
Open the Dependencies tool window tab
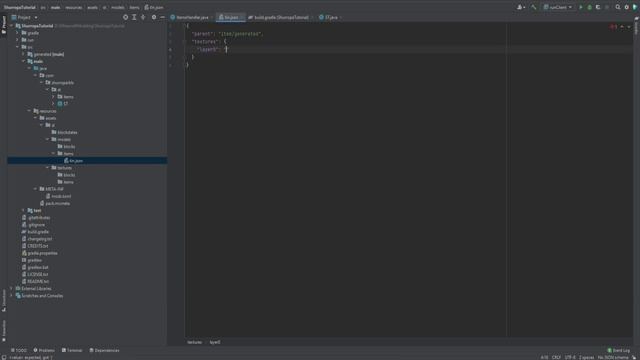tap(104, 350)
